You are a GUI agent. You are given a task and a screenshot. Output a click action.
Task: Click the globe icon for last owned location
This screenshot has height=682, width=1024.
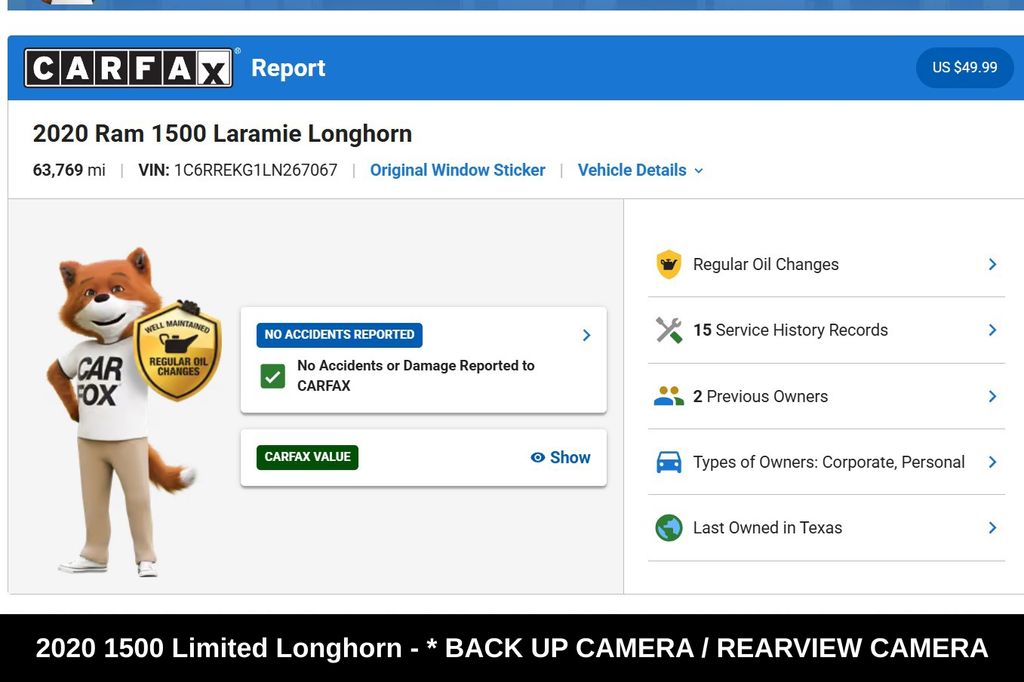[x=669, y=528]
